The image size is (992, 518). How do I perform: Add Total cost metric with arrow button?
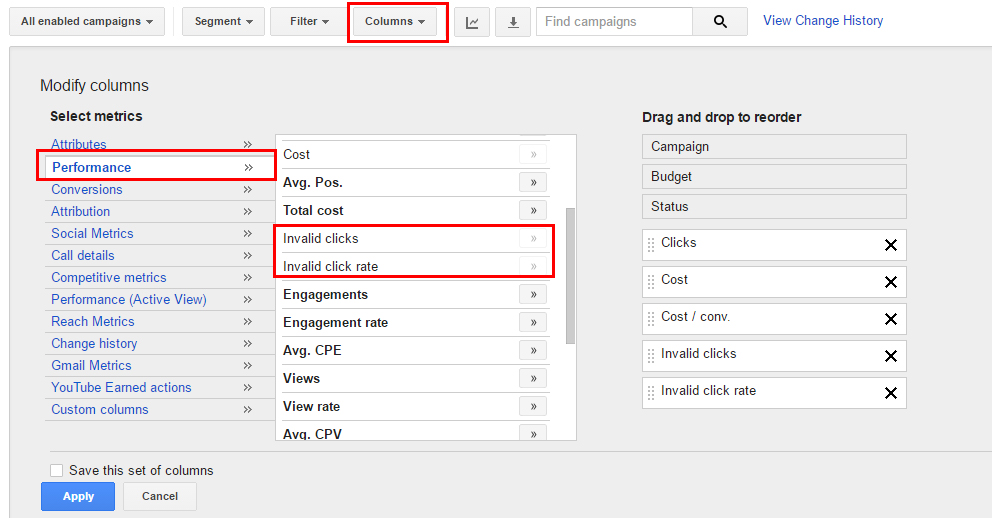(x=533, y=210)
